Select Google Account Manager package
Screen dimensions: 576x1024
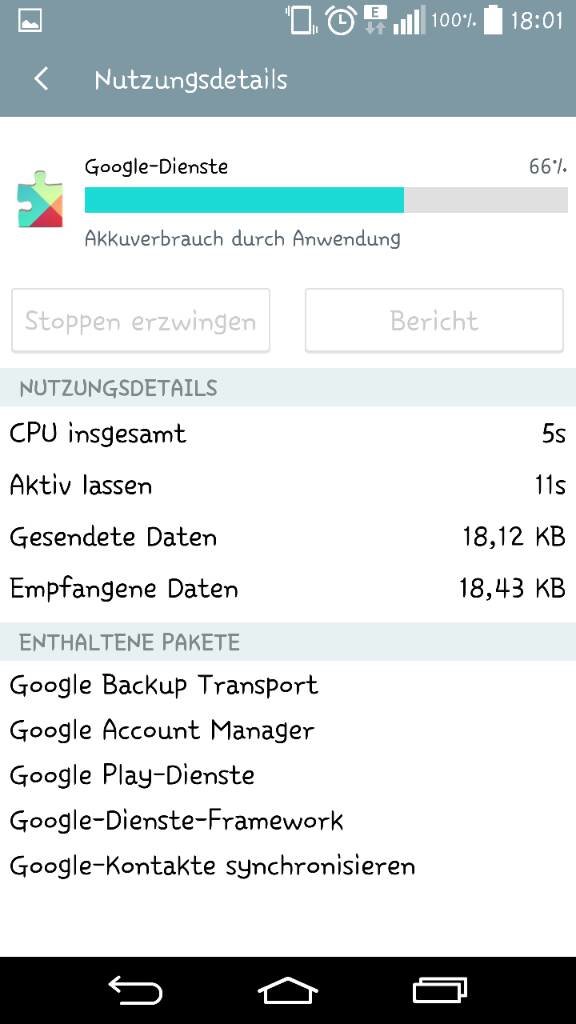[x=162, y=730]
